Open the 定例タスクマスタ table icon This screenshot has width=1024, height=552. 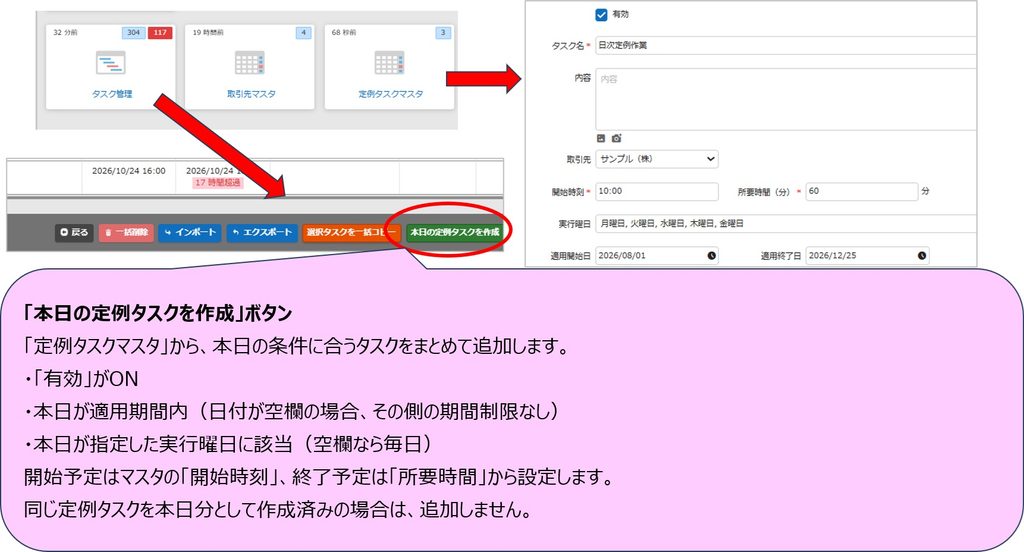[x=390, y=63]
